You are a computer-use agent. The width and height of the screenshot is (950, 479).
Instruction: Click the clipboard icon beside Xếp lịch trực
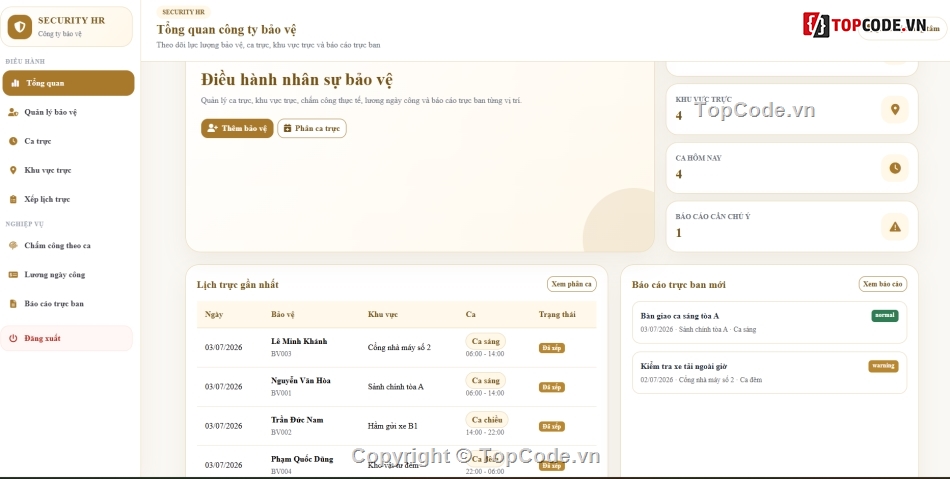(13, 199)
